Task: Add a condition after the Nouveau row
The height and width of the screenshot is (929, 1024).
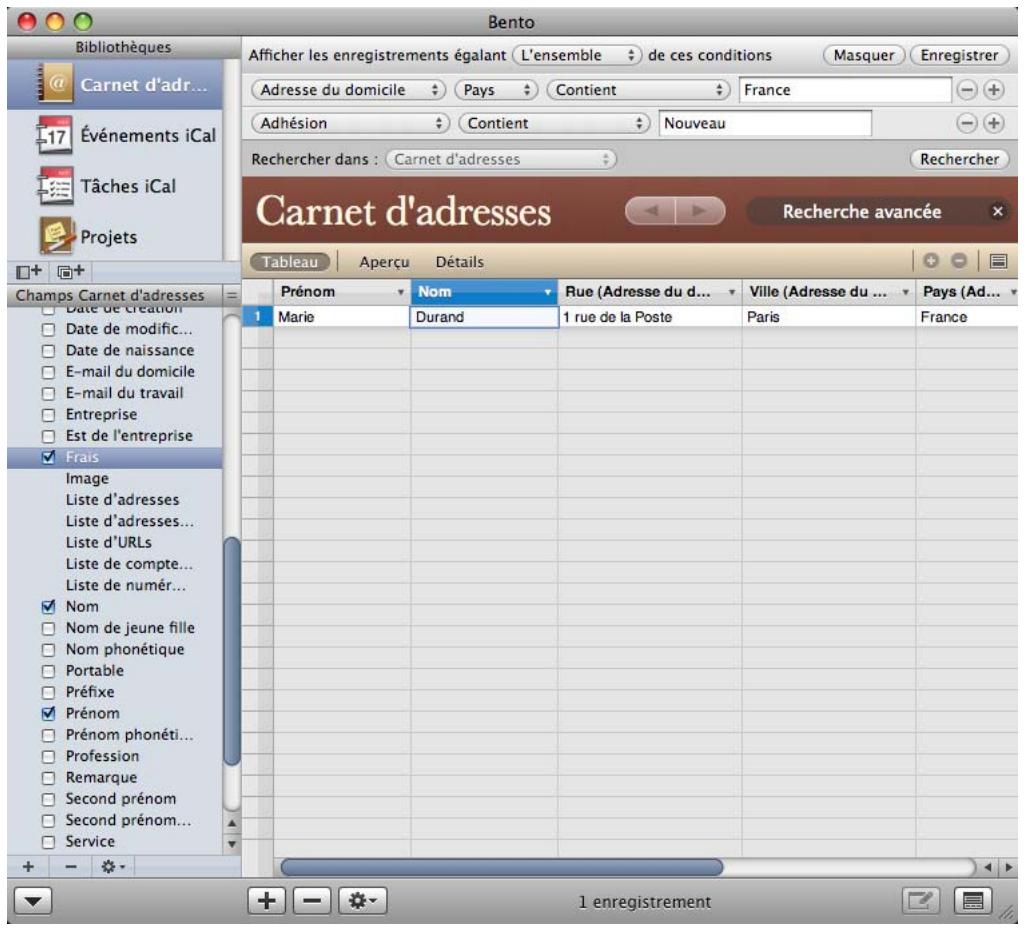Action: pyautogui.click(x=994, y=123)
